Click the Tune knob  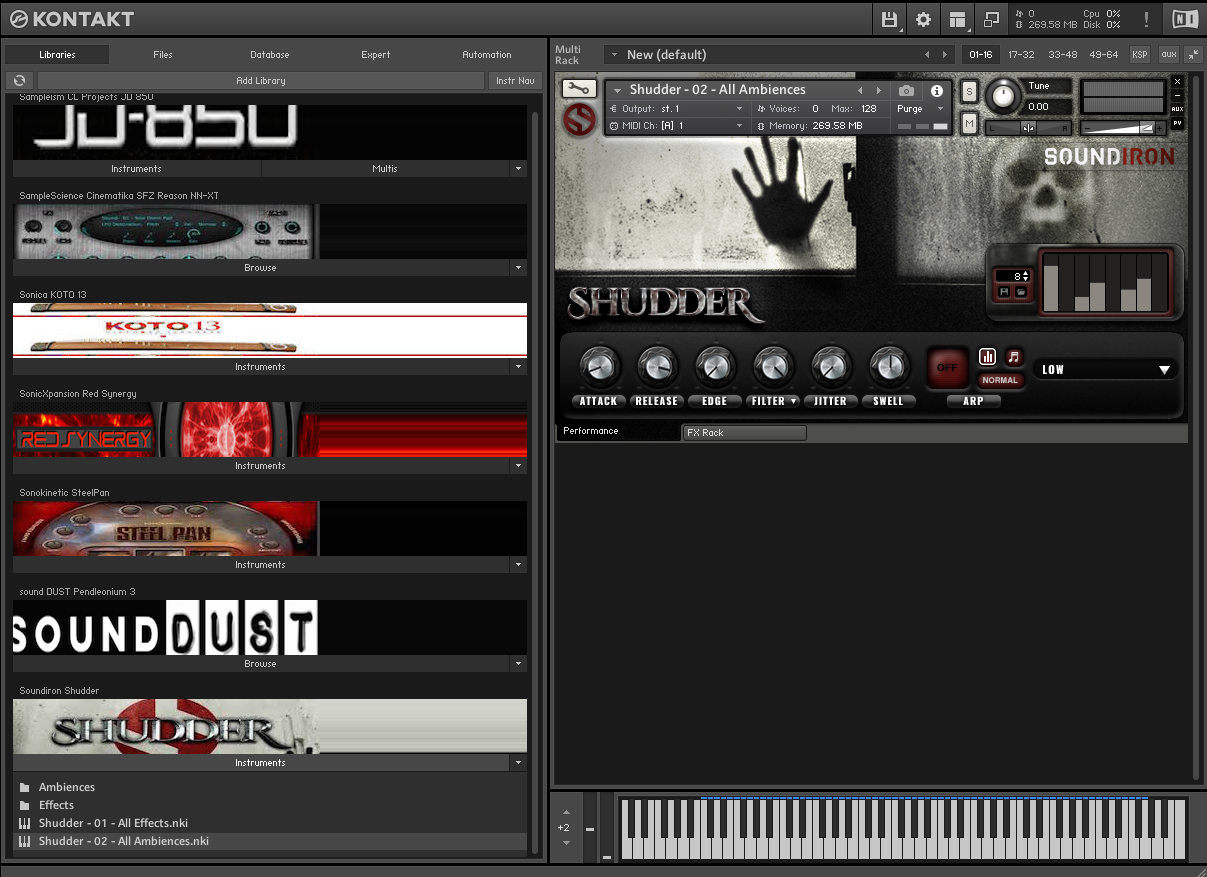pyautogui.click(x=1001, y=96)
